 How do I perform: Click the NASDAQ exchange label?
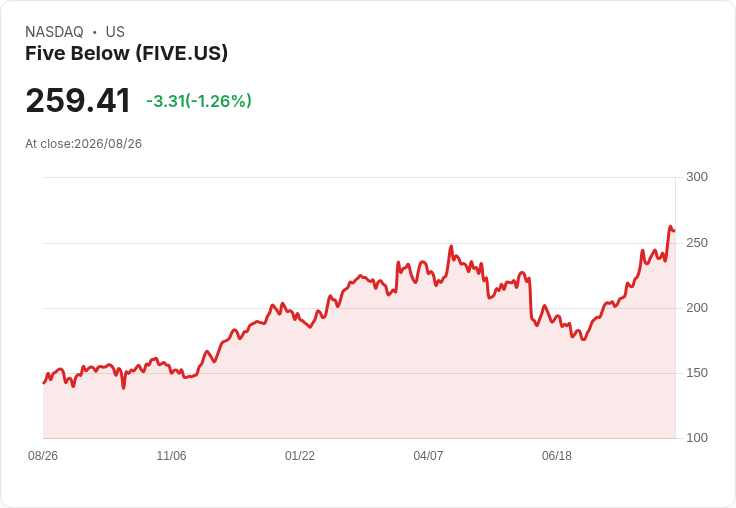pos(54,32)
